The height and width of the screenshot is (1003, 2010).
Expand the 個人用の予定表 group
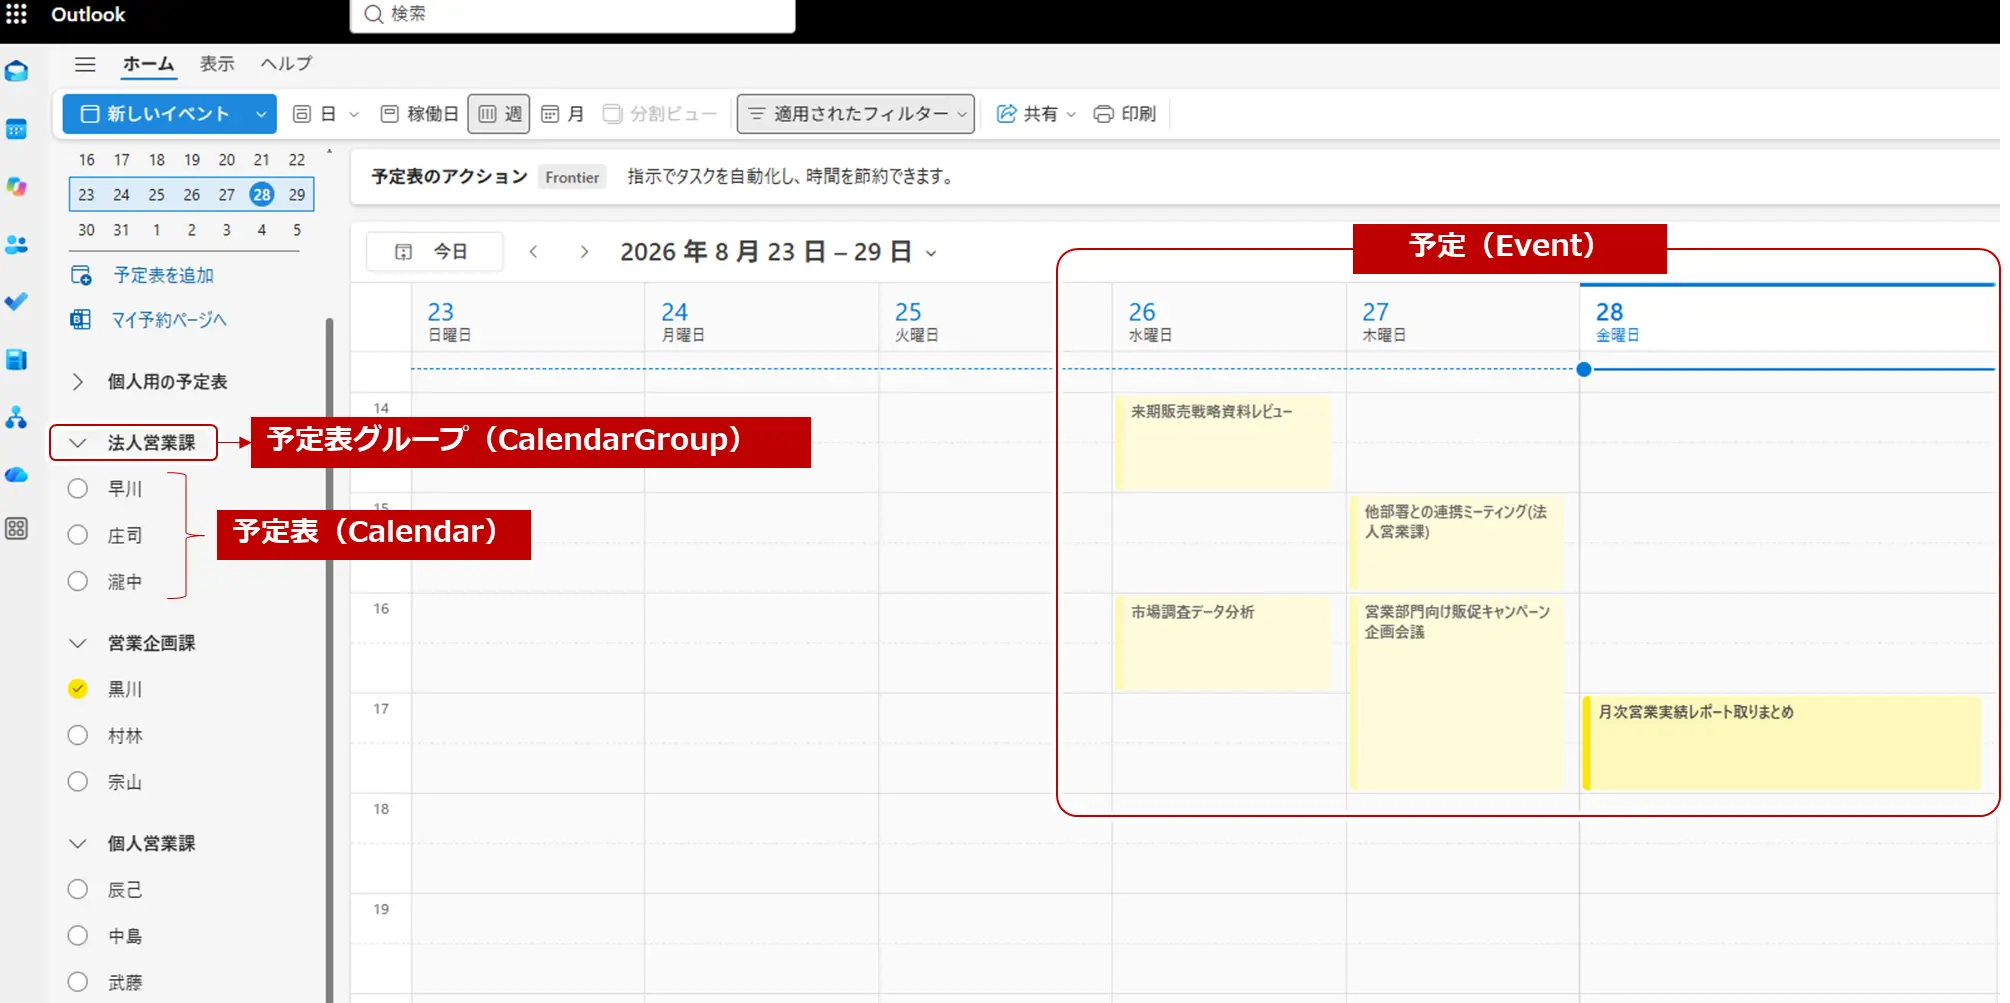point(78,382)
